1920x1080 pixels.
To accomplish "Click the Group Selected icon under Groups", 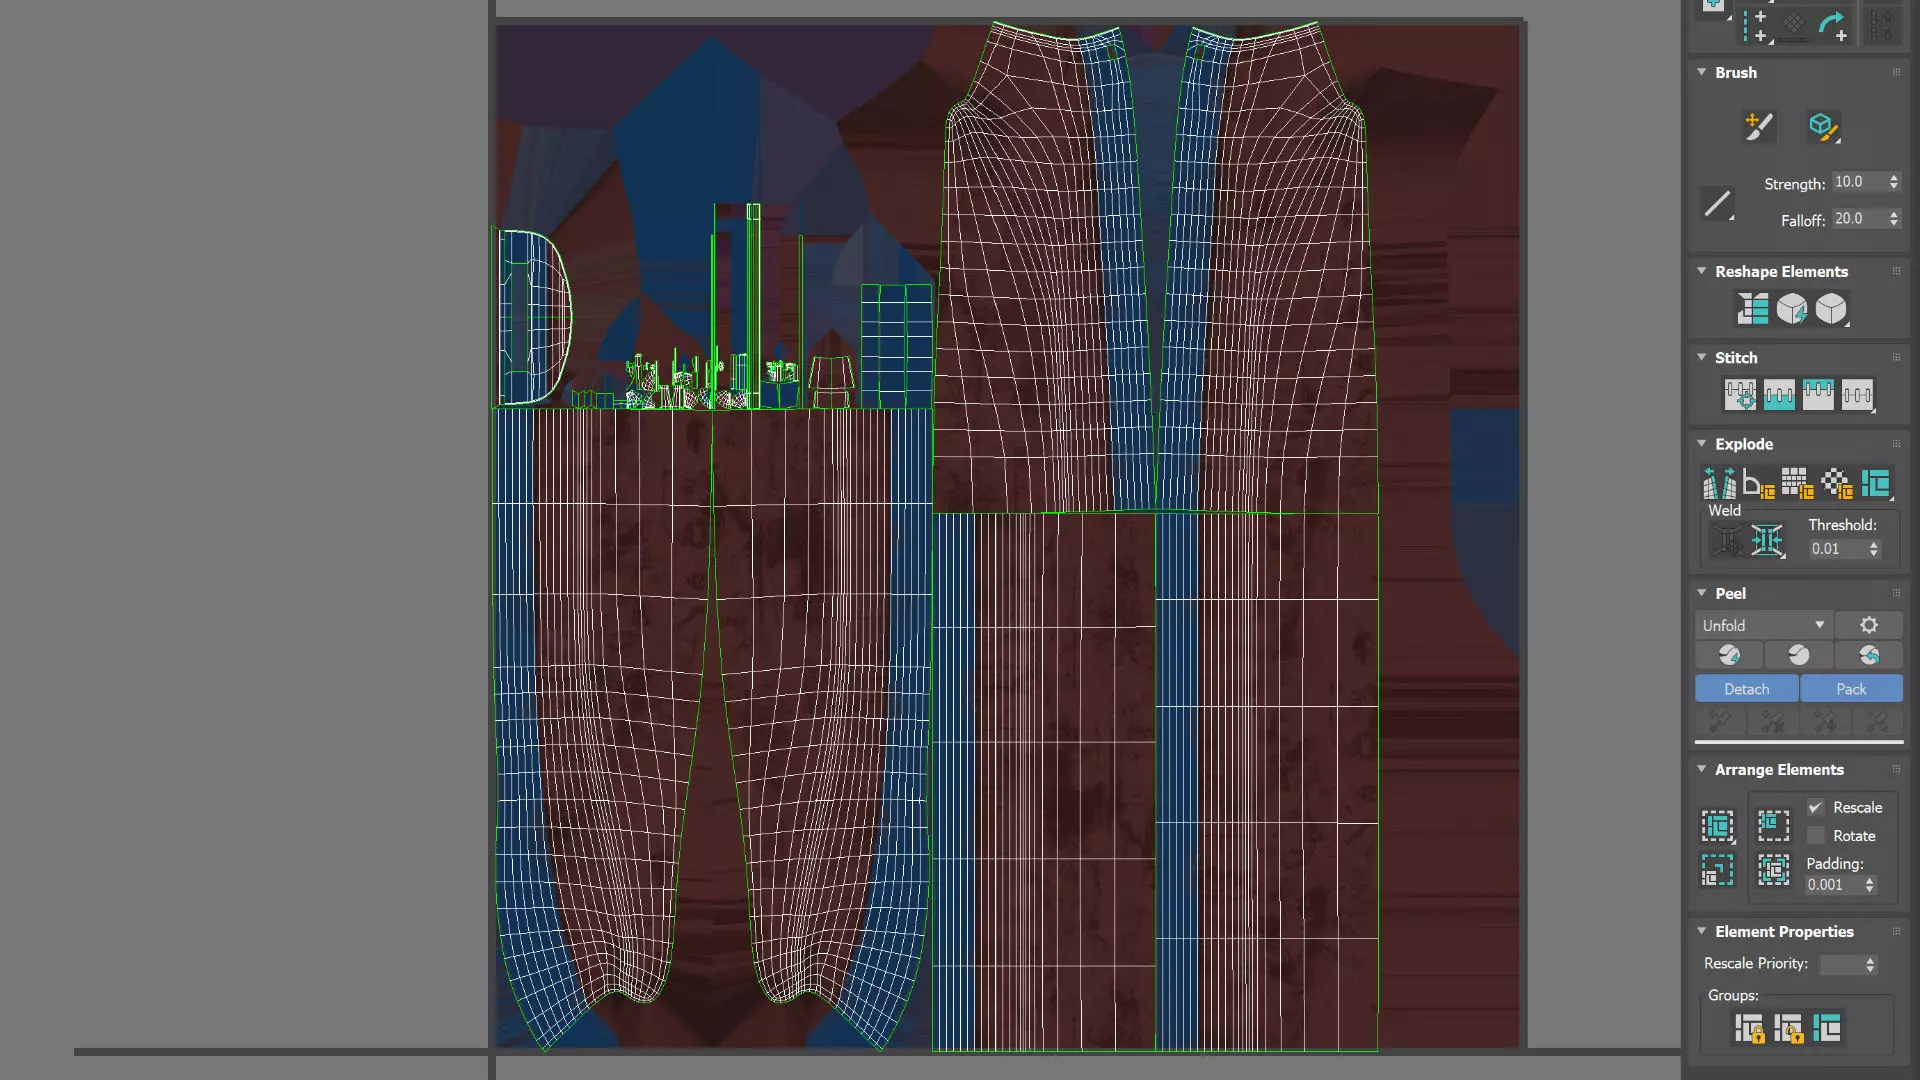I will 1748,1028.
